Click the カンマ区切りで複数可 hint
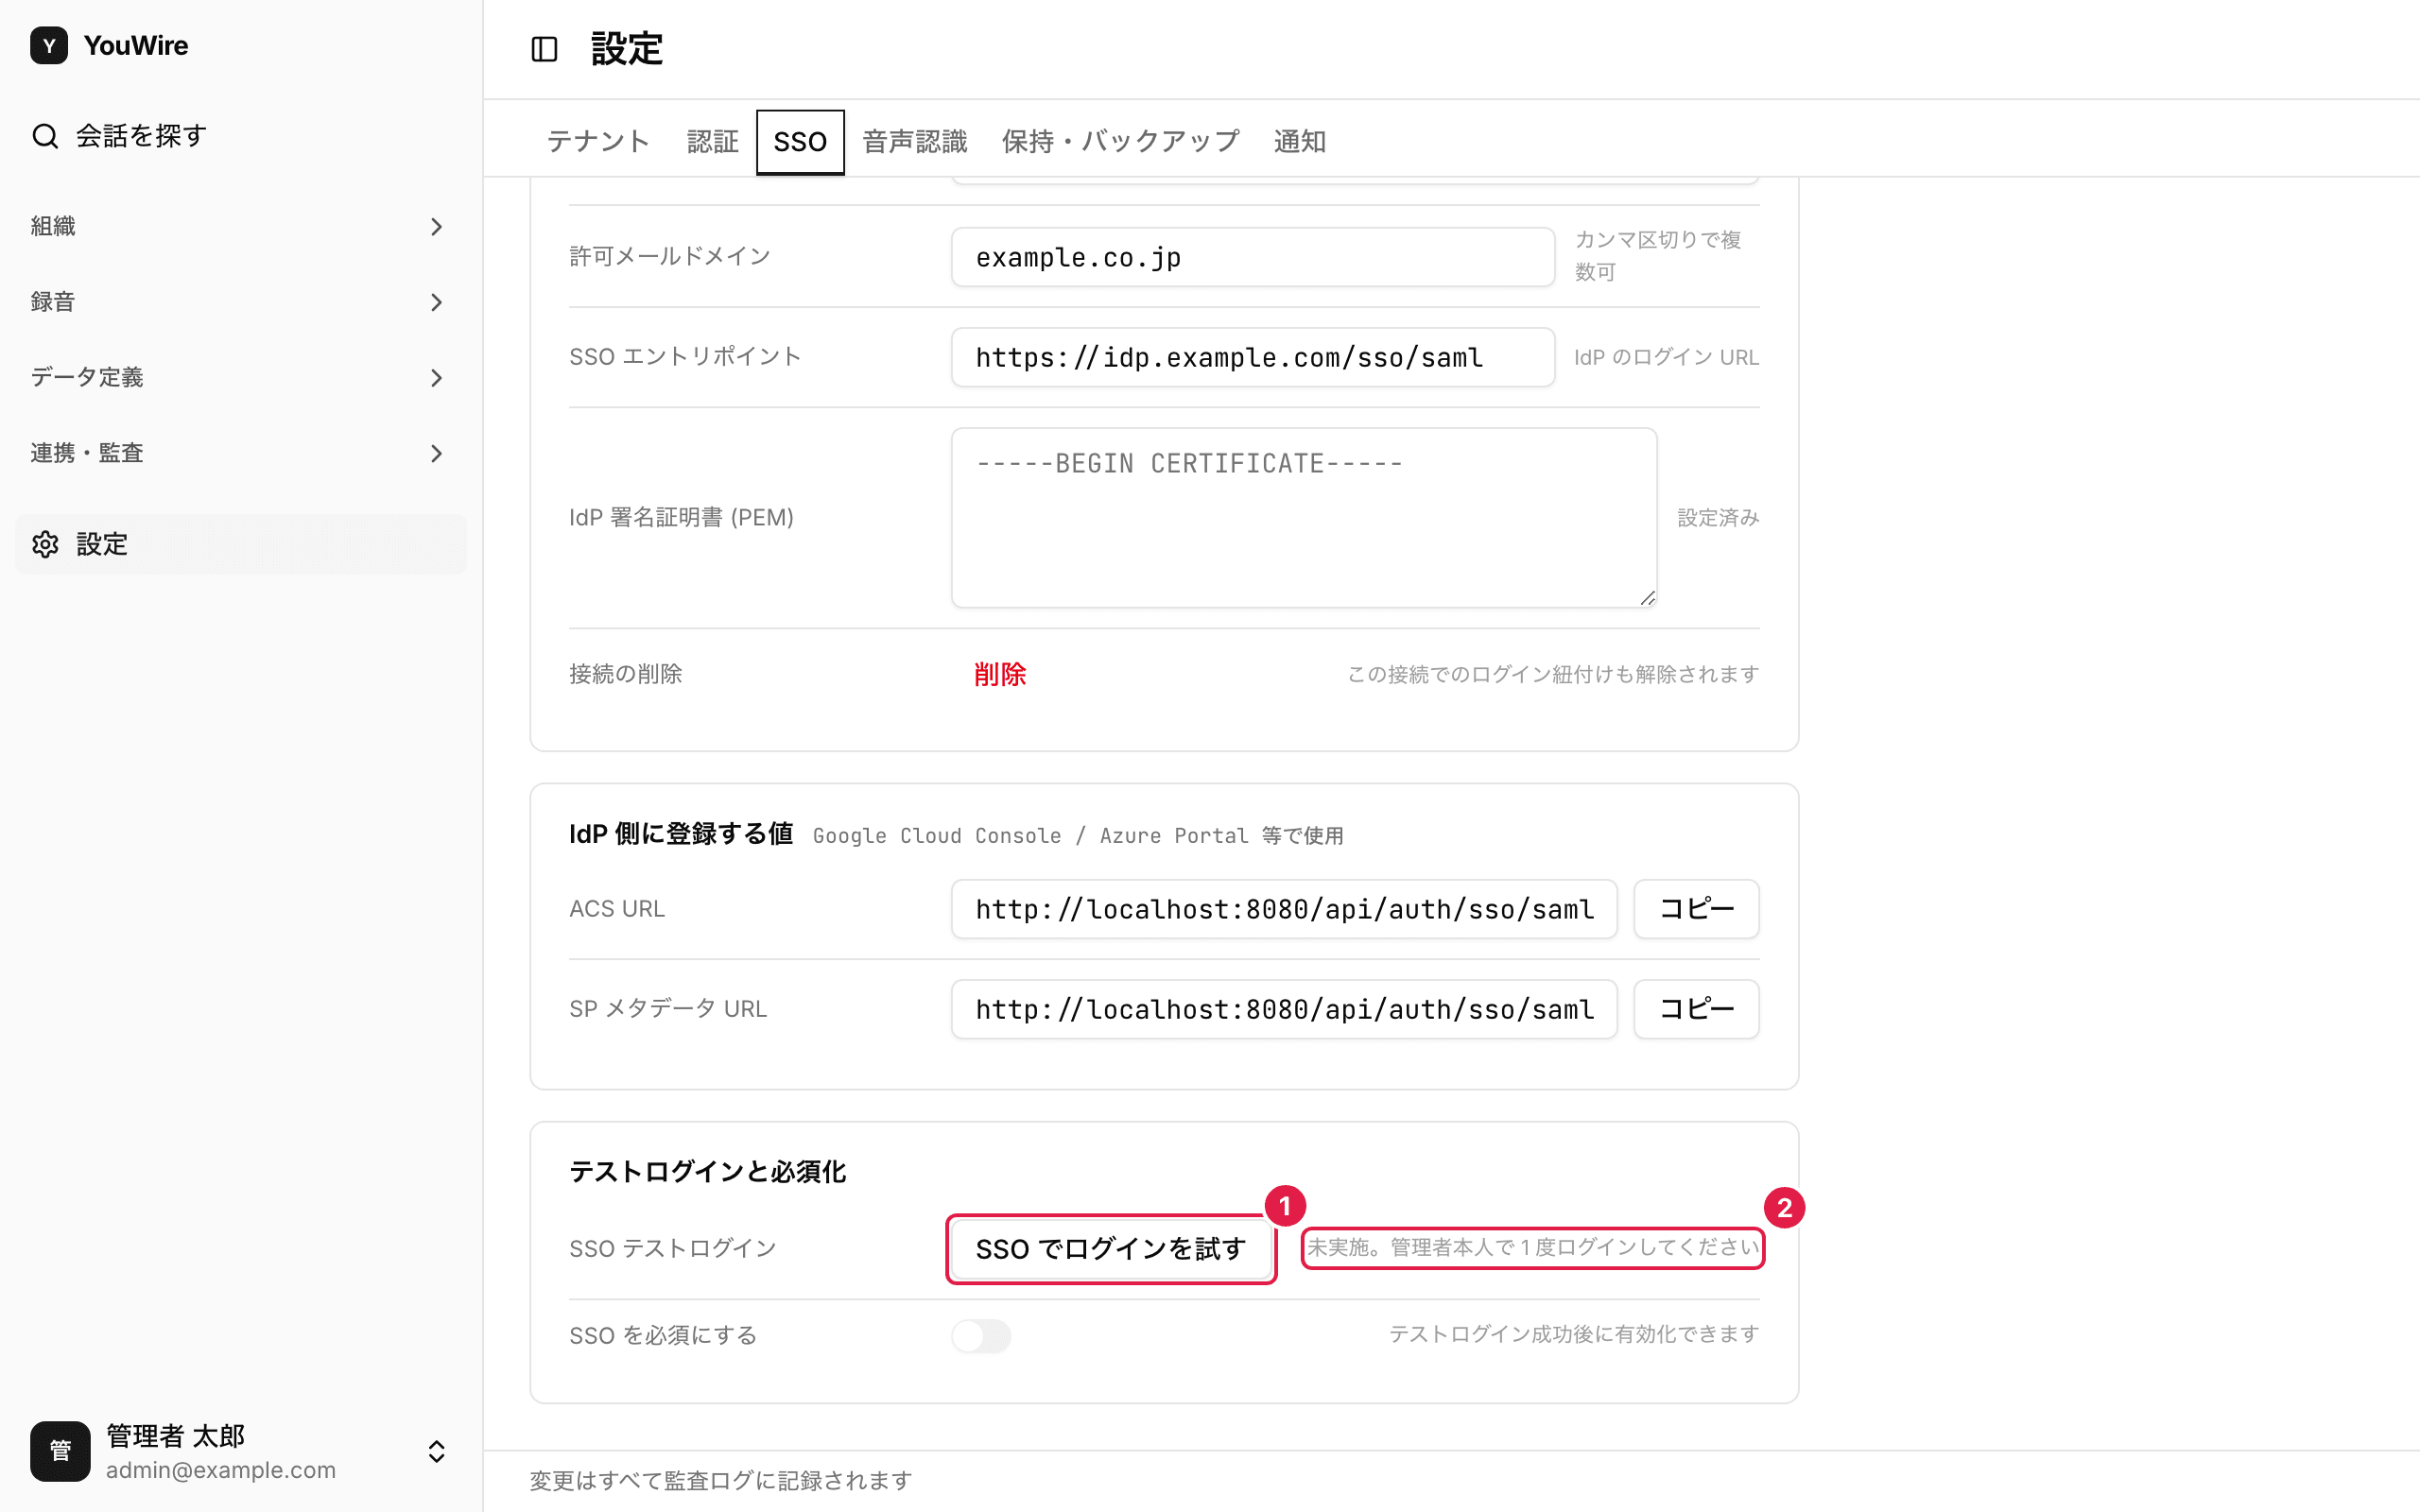 tap(1658, 256)
